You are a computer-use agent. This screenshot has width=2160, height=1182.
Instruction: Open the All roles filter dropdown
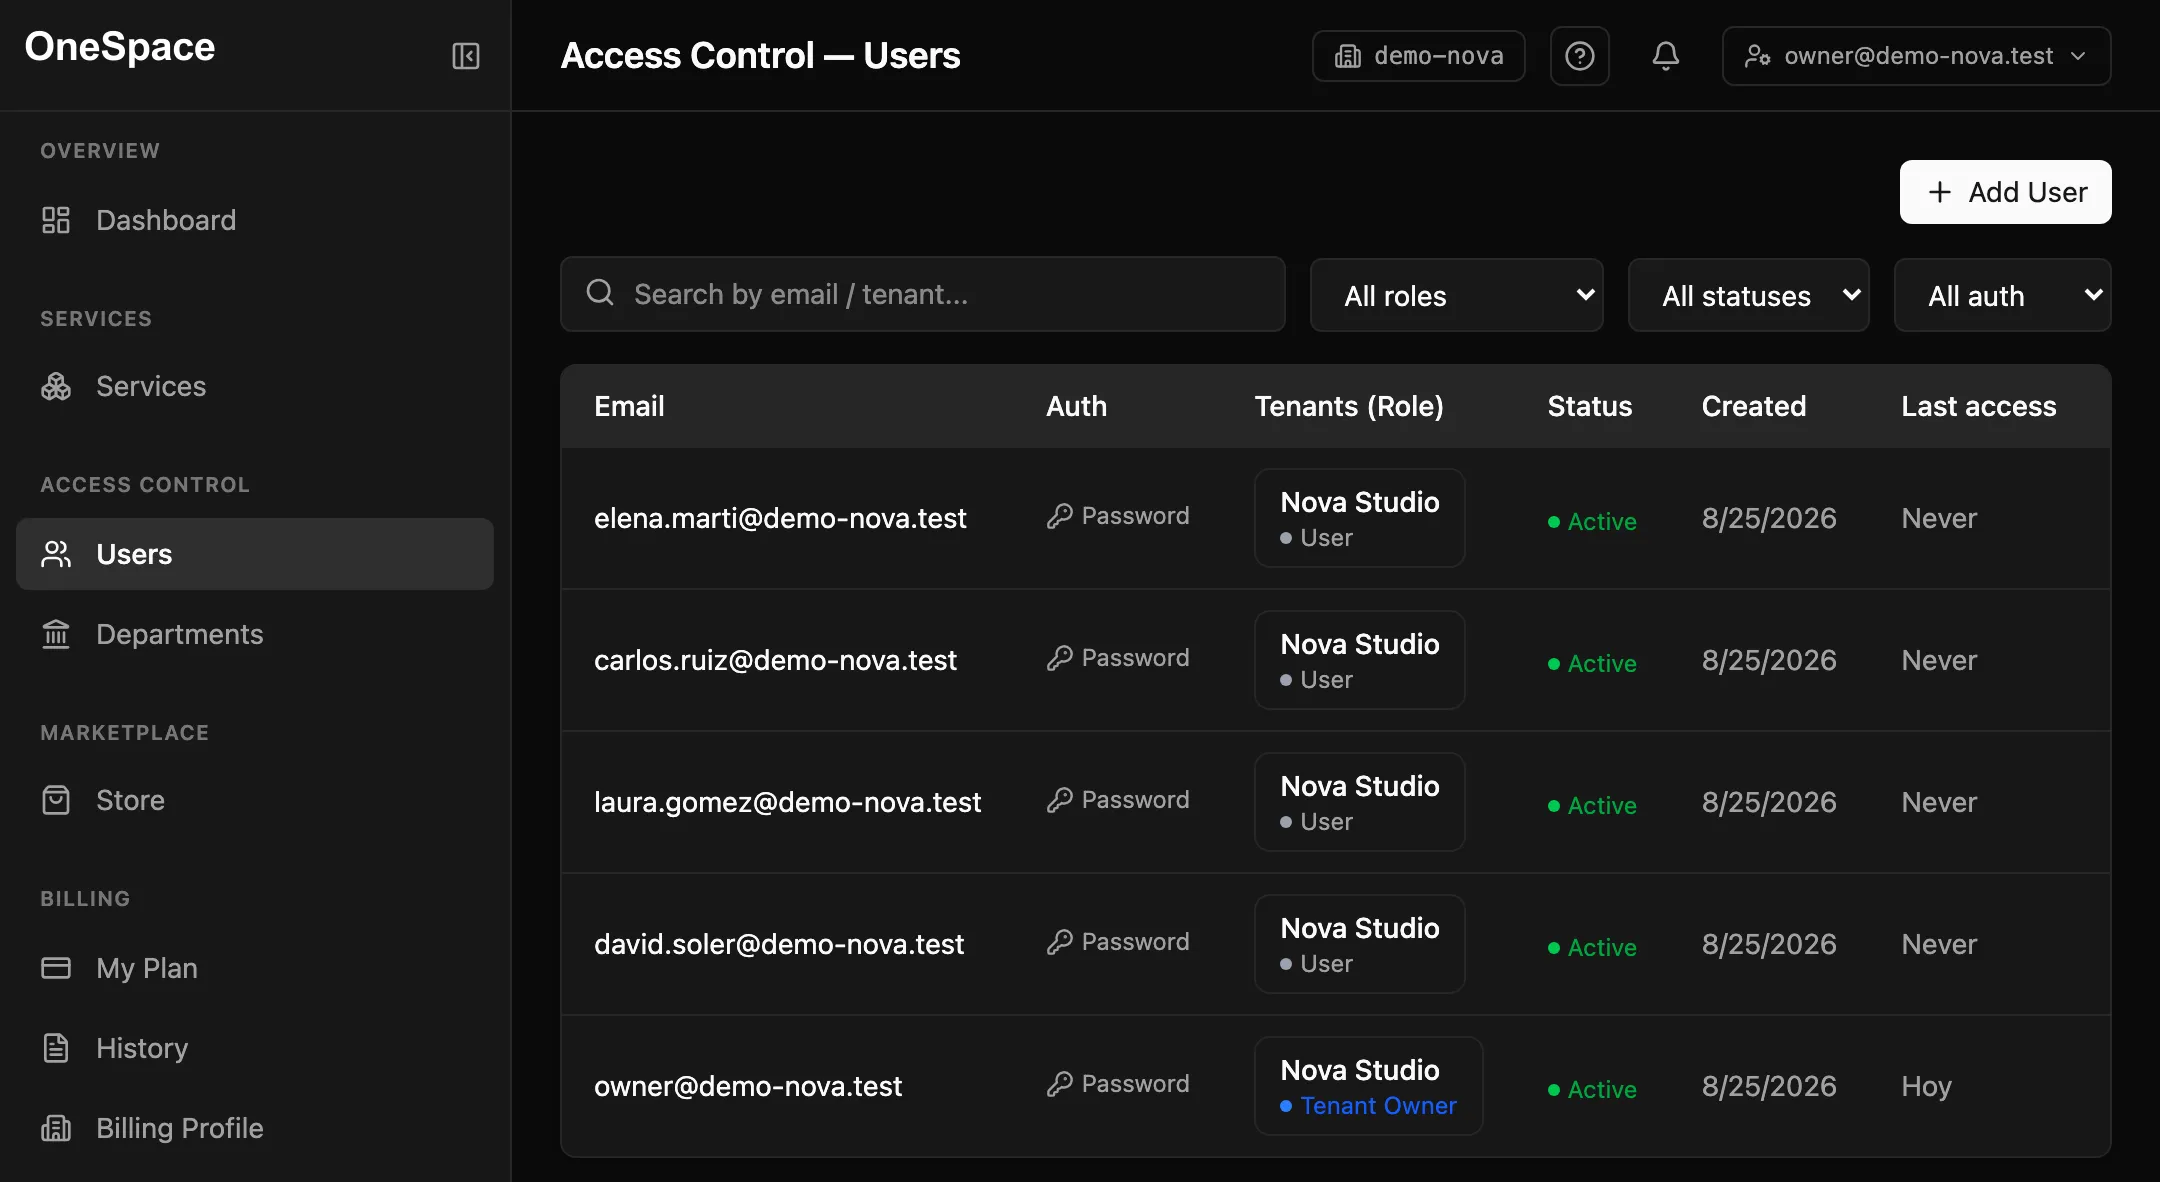[1457, 295]
